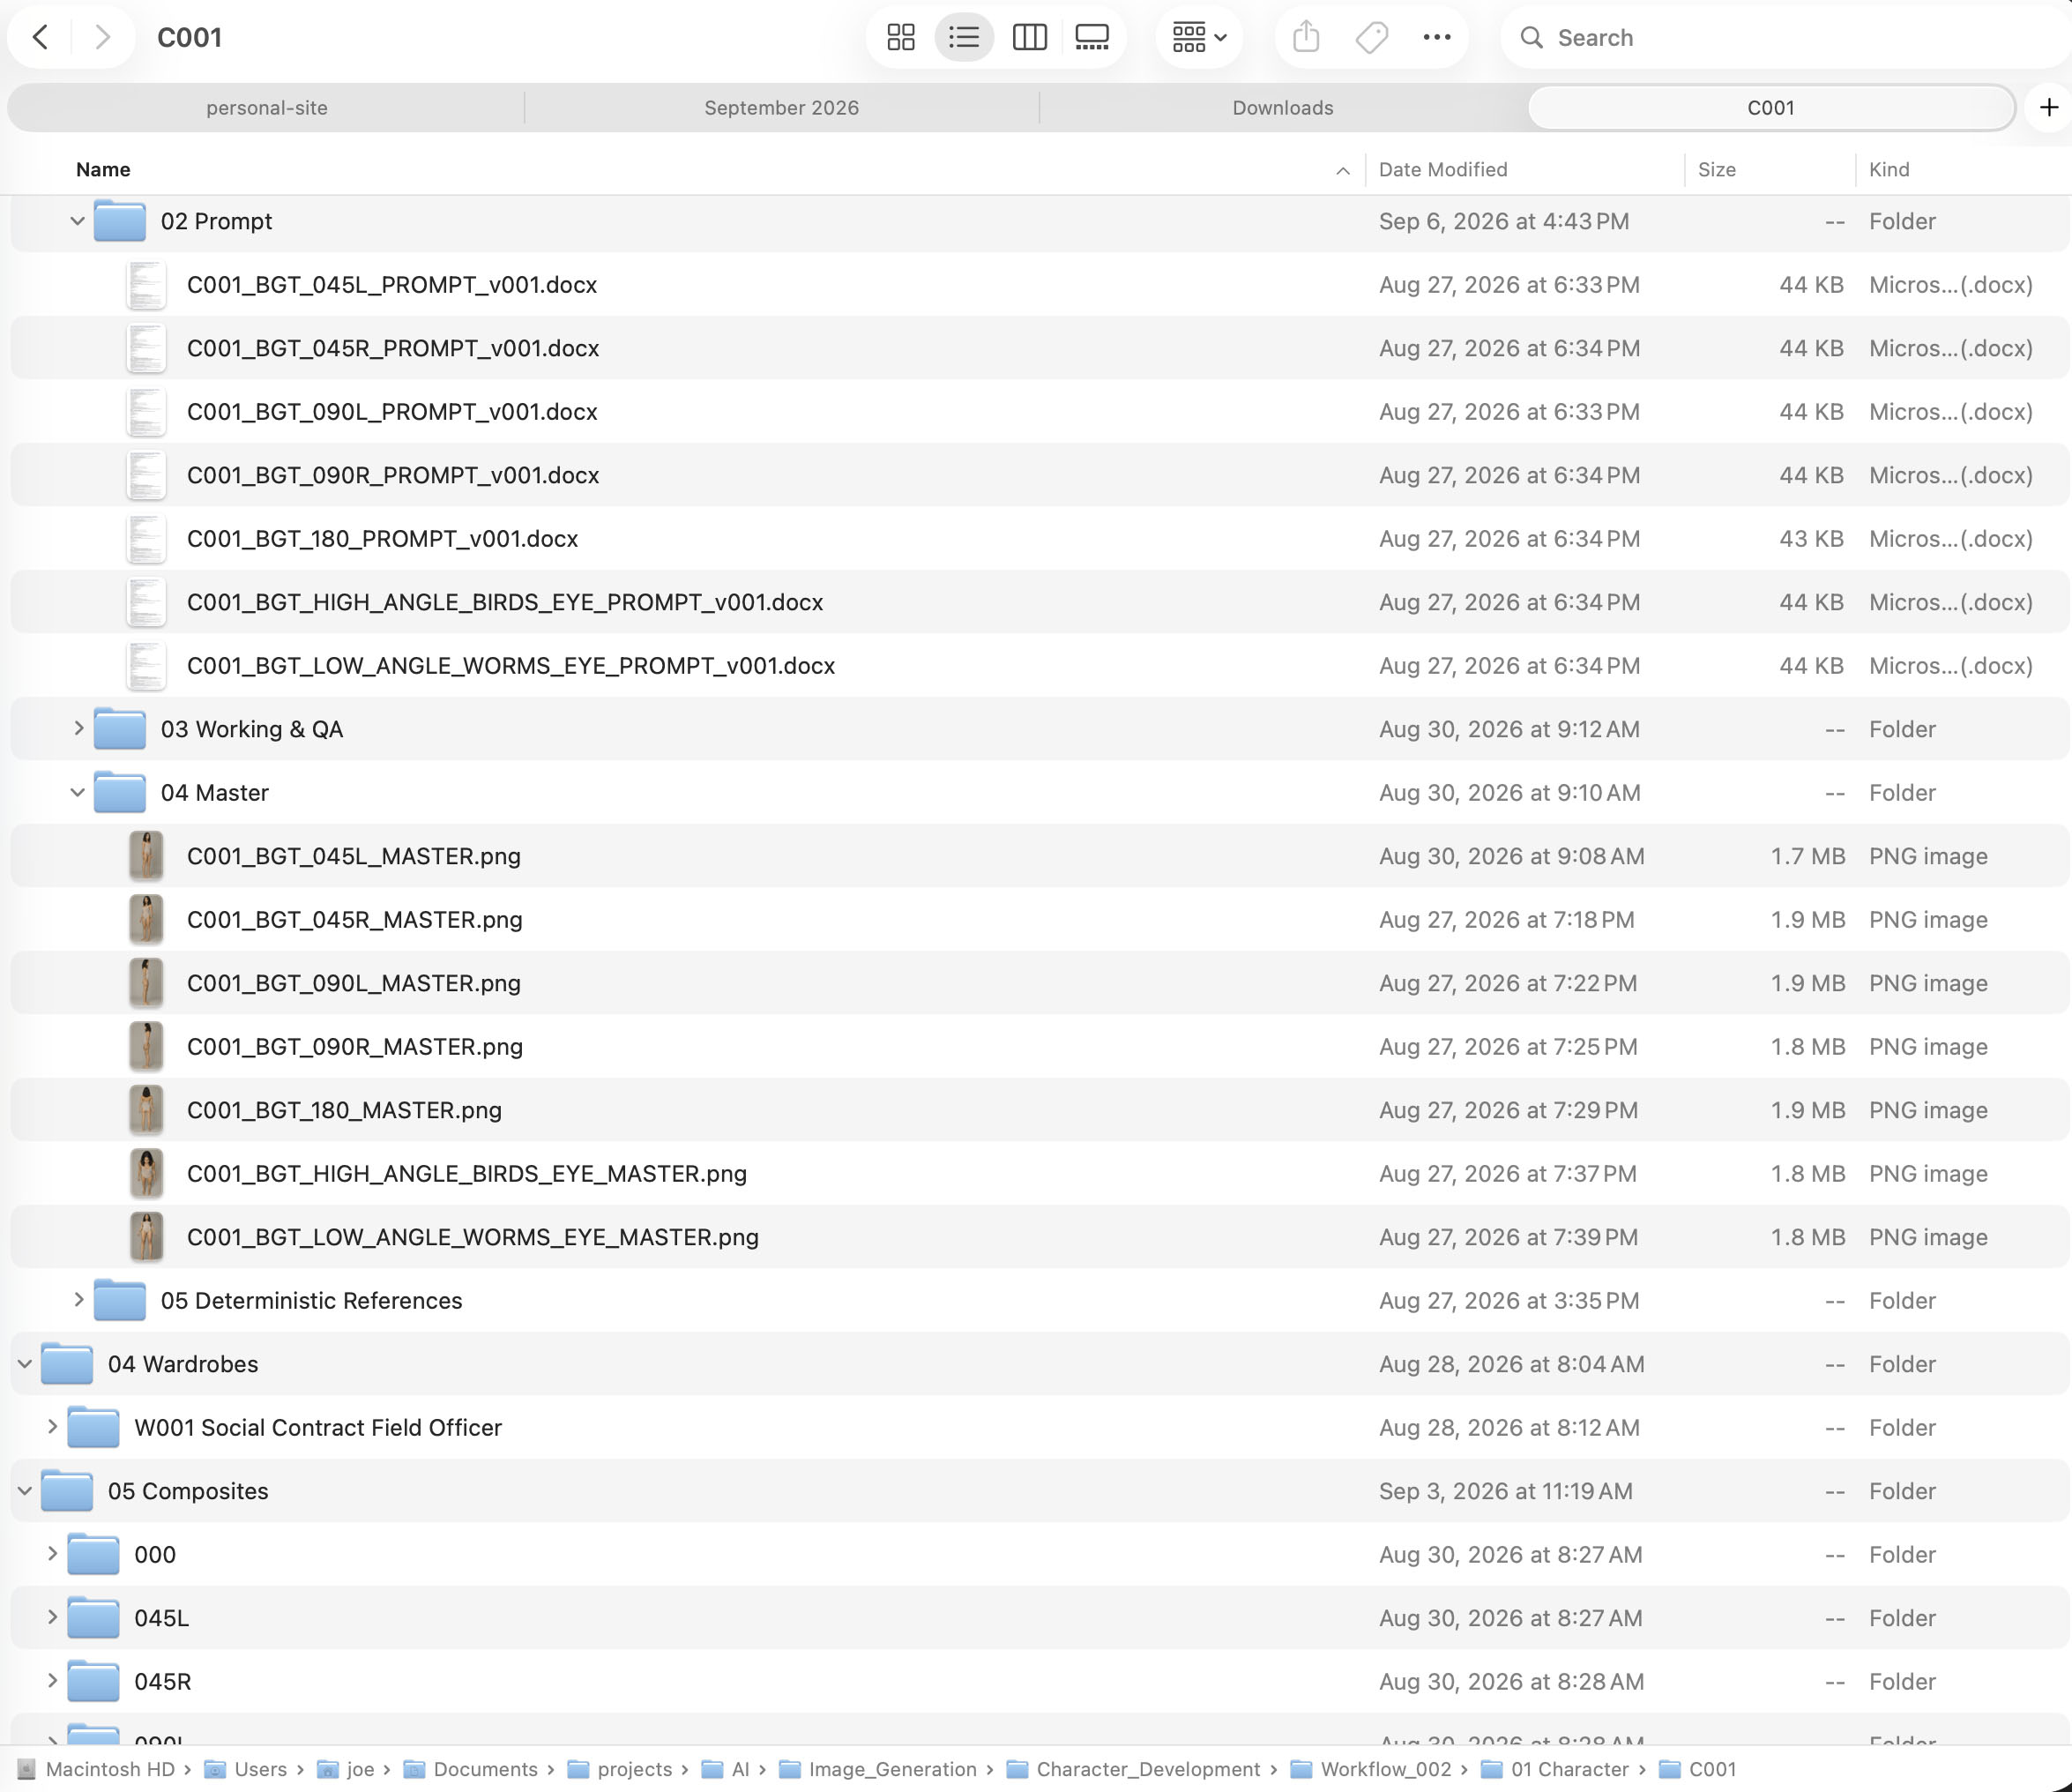Screen dimensions: 2072x1792
Task: Click Workflow_002 in the path bar
Action: pos(1371,1769)
